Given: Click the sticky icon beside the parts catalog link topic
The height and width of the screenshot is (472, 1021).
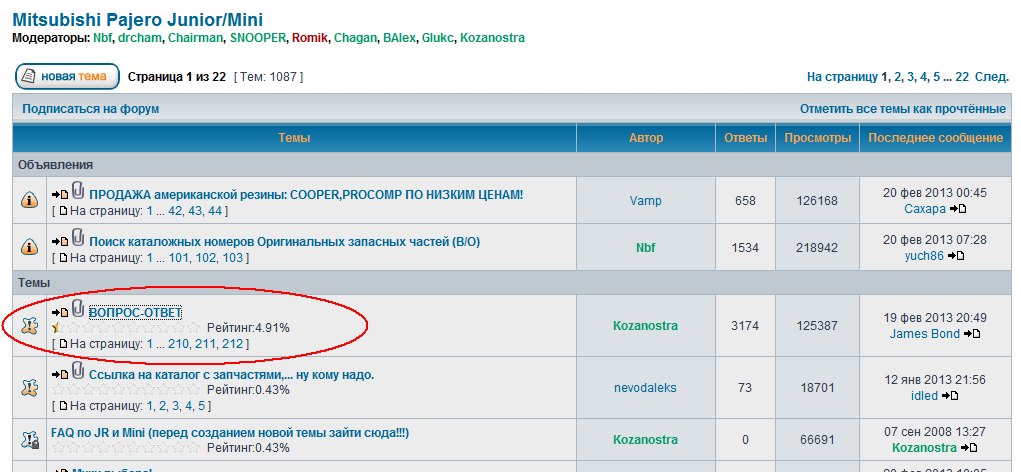Looking at the screenshot, I should (x=29, y=388).
